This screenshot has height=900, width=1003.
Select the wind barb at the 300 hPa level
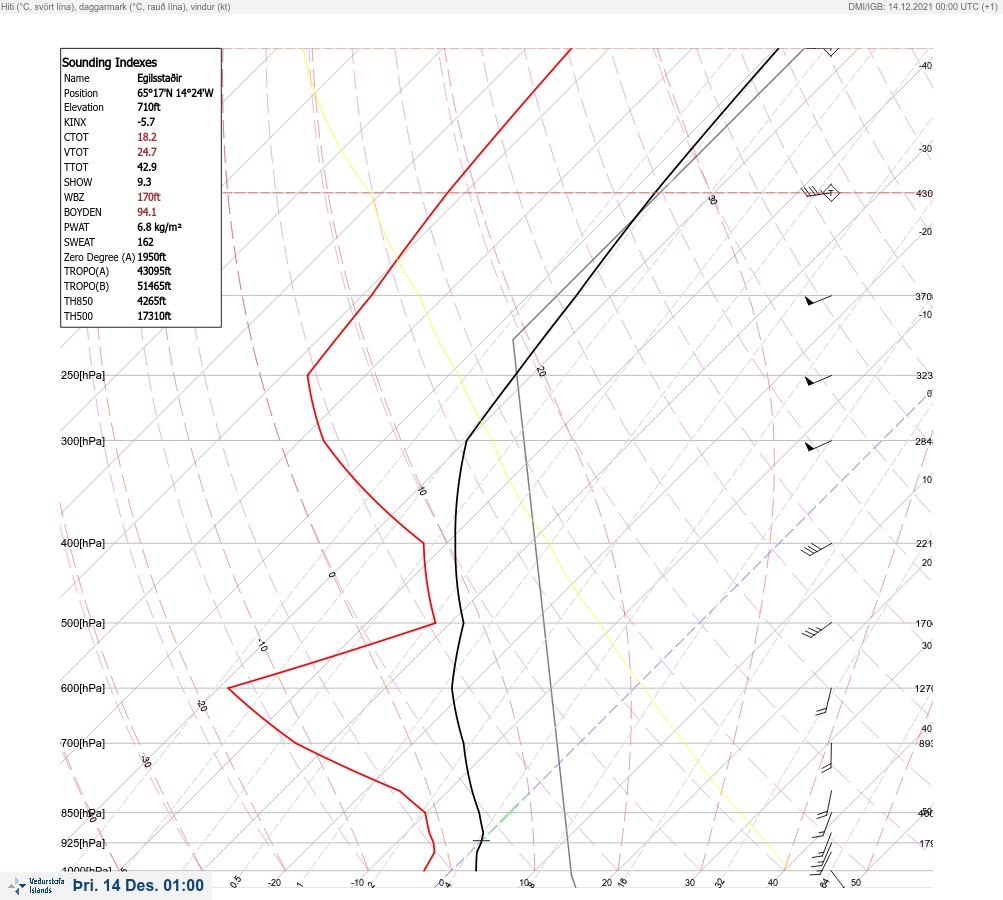(818, 445)
